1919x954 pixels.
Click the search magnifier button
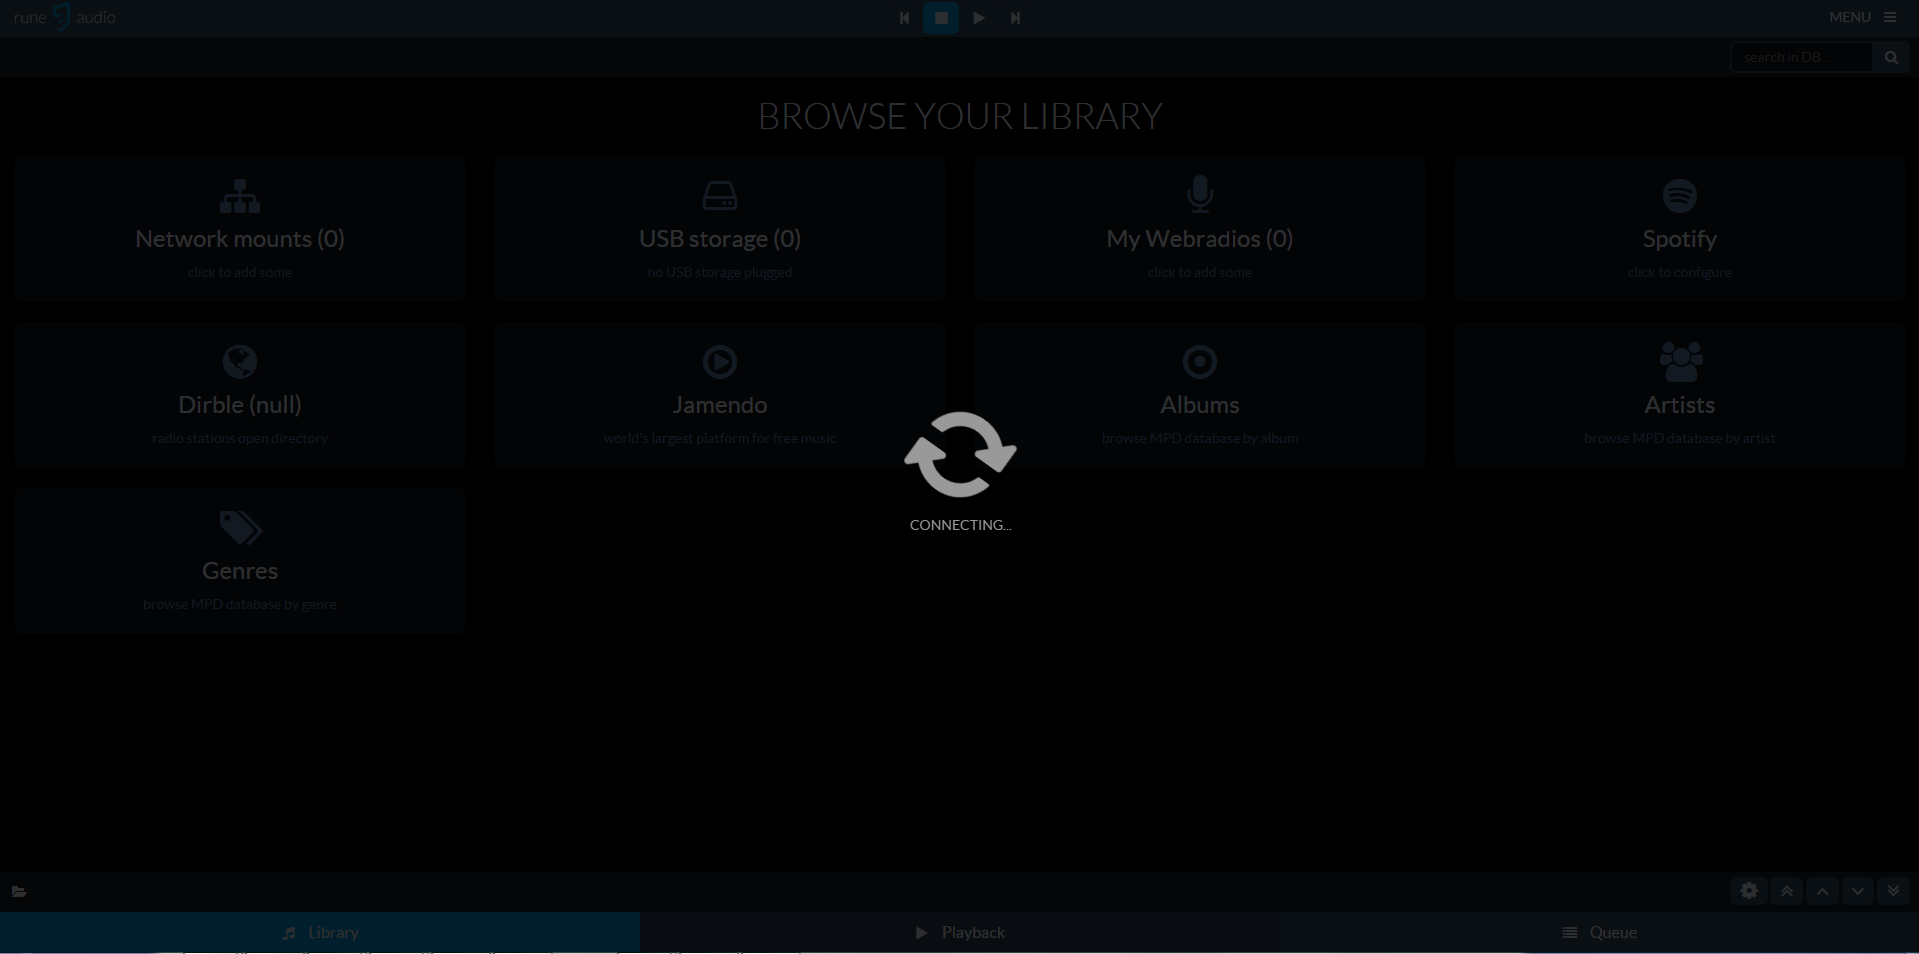pos(1890,57)
